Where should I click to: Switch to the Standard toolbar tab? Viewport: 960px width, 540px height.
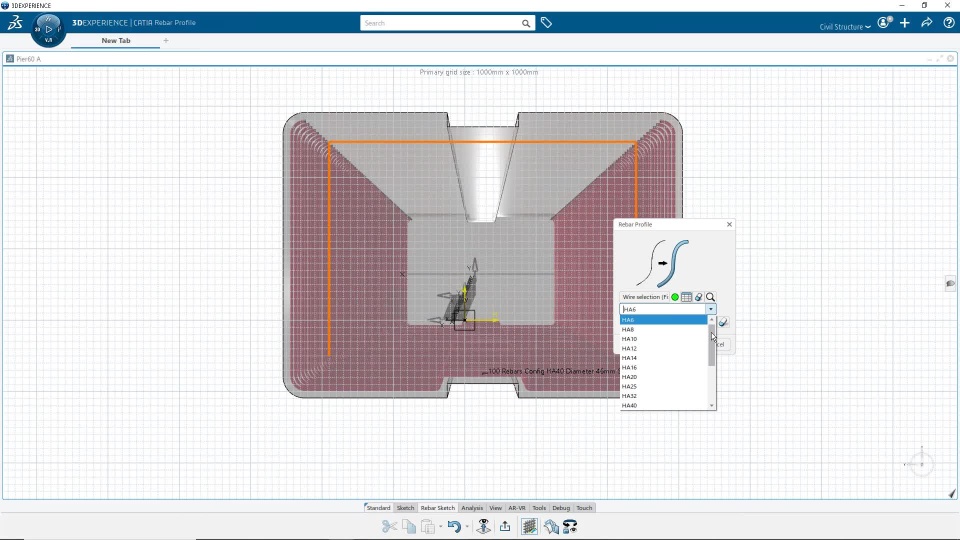click(378, 508)
